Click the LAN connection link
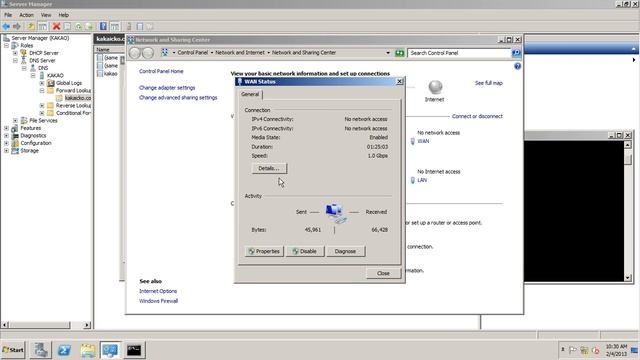The height and width of the screenshot is (360, 640). coord(422,180)
